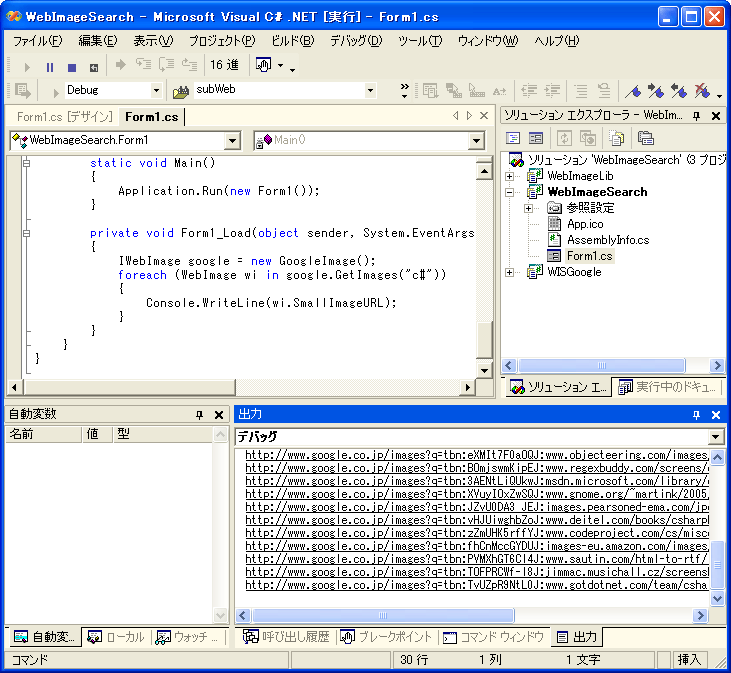This screenshot has width=731, height=673.
Task: Stop debugging with the square stop icon
Action: point(72,67)
